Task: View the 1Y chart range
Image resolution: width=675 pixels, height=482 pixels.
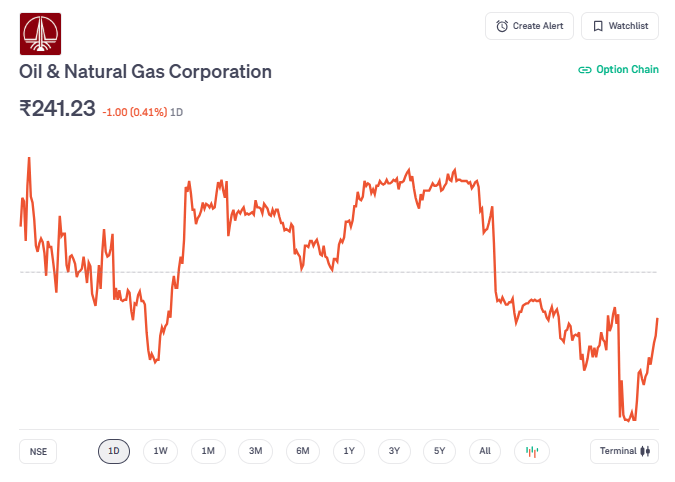Action: [x=348, y=451]
